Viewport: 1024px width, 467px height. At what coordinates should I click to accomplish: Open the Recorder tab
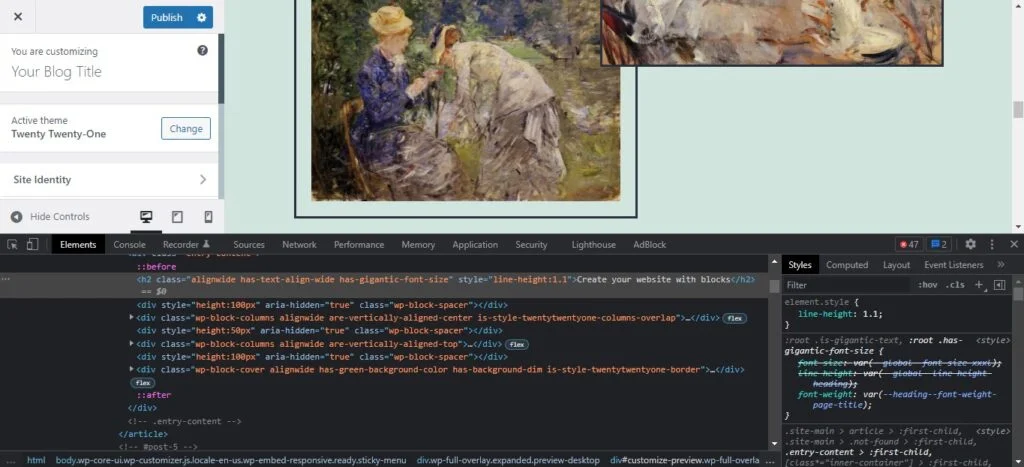tap(186, 244)
